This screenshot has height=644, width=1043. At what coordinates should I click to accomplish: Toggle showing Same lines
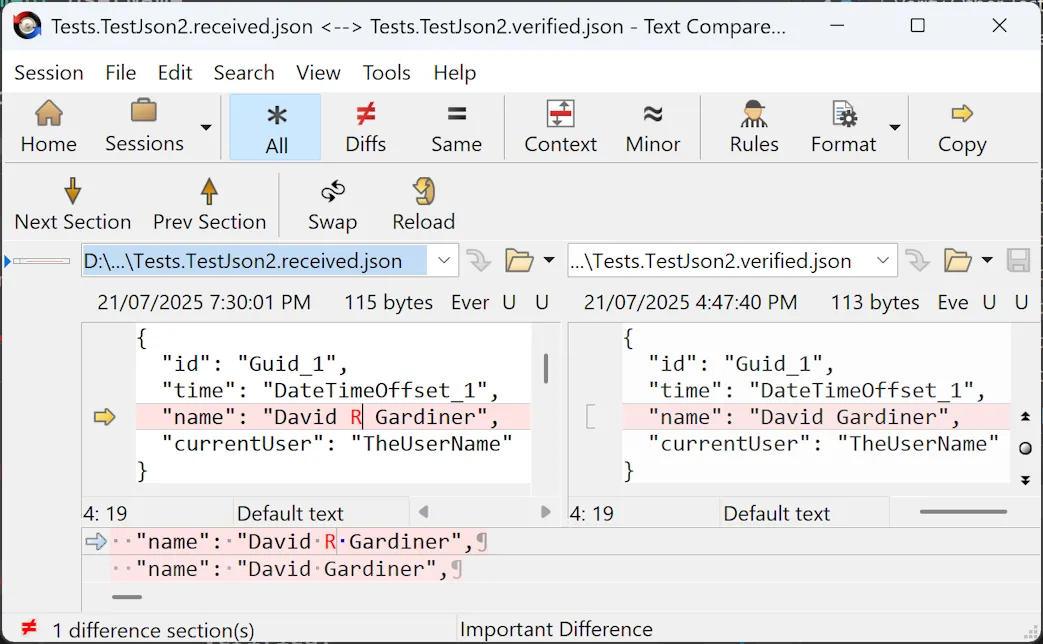(x=456, y=126)
